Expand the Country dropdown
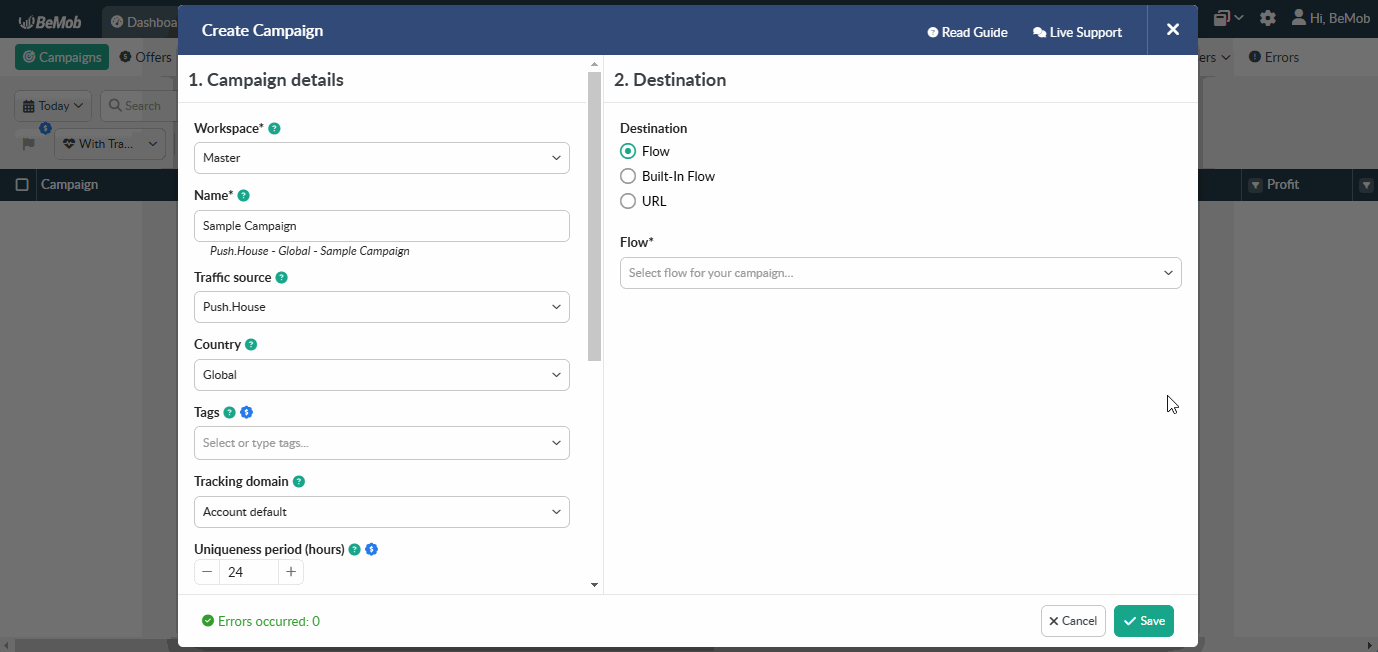Image resolution: width=1378 pixels, height=652 pixels. [x=381, y=374]
